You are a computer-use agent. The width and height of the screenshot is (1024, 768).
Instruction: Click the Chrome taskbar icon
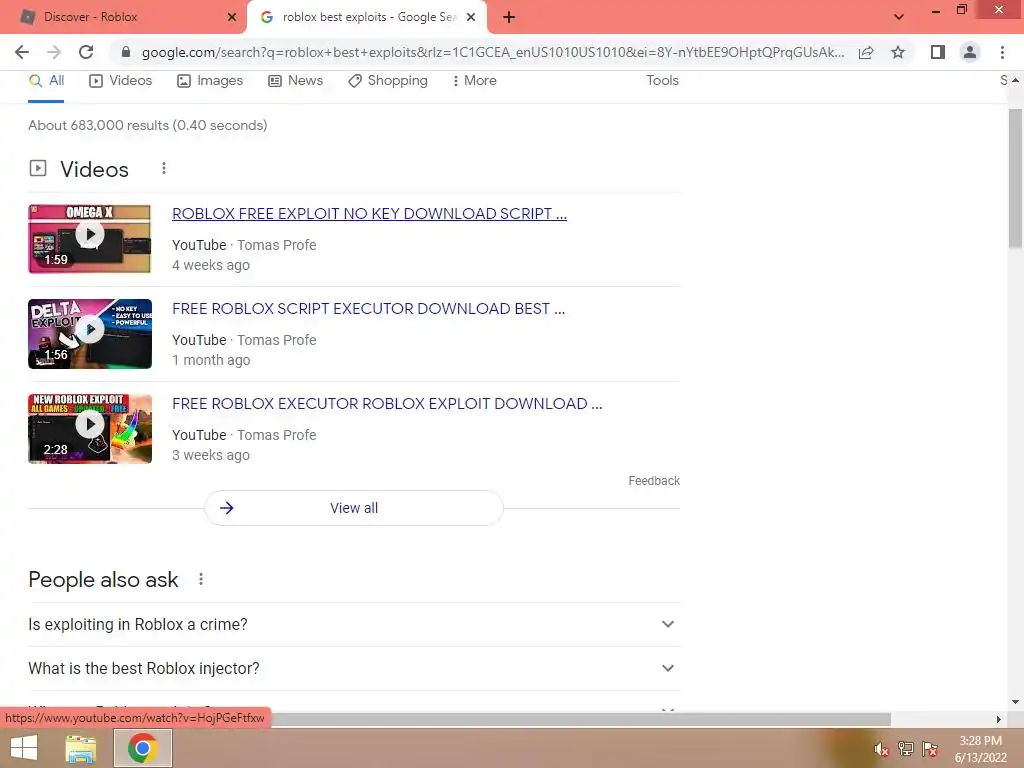coord(143,748)
